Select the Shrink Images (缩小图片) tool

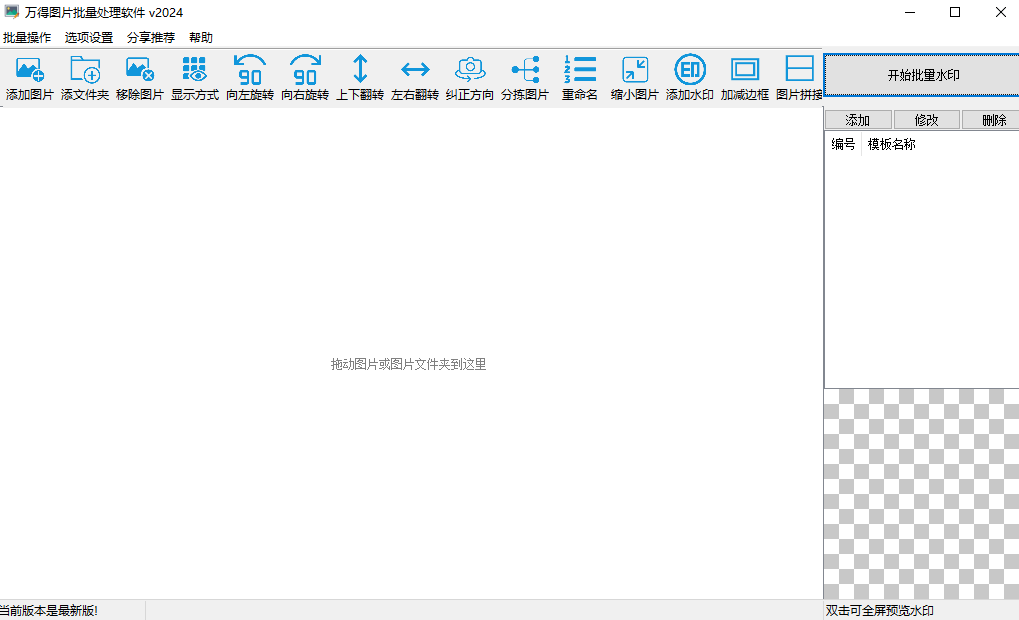tap(635, 78)
